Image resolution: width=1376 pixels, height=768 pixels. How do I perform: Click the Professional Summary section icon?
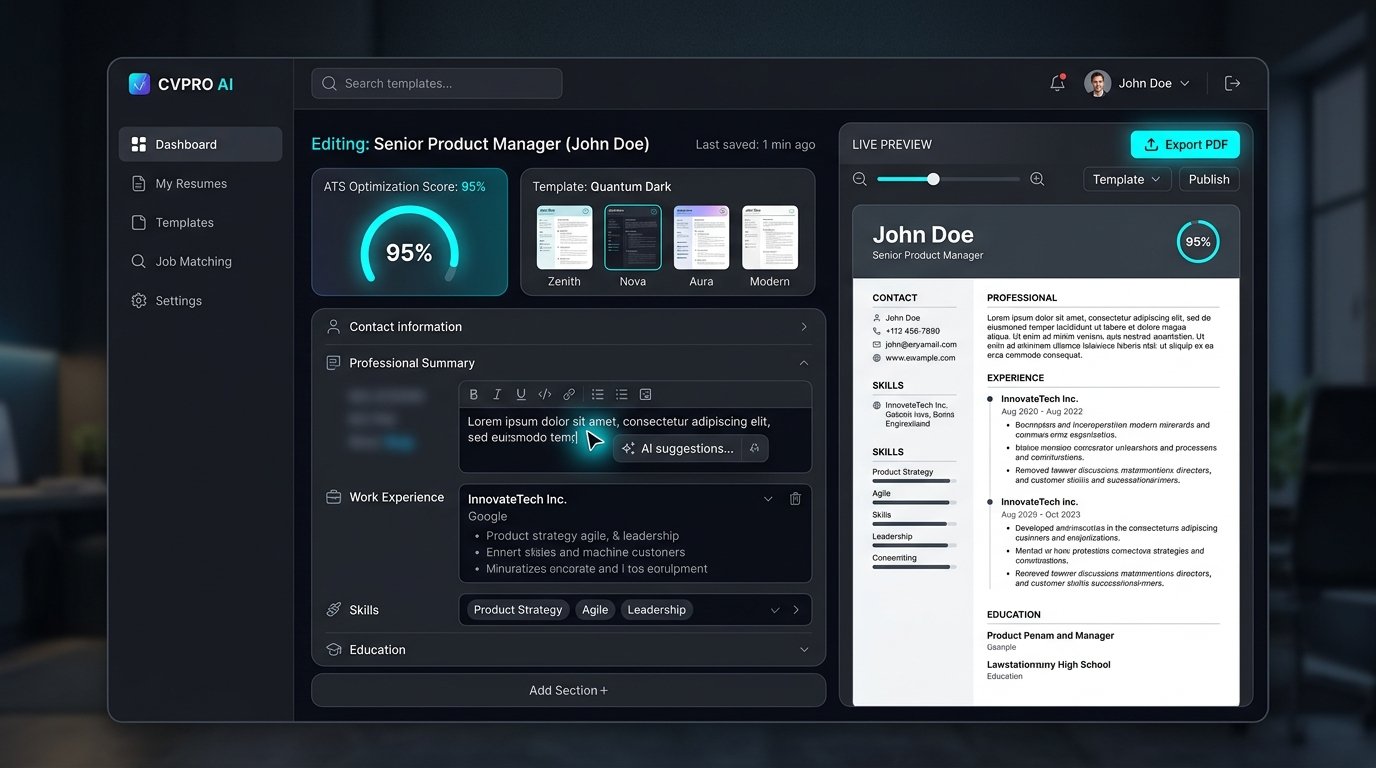(334, 363)
